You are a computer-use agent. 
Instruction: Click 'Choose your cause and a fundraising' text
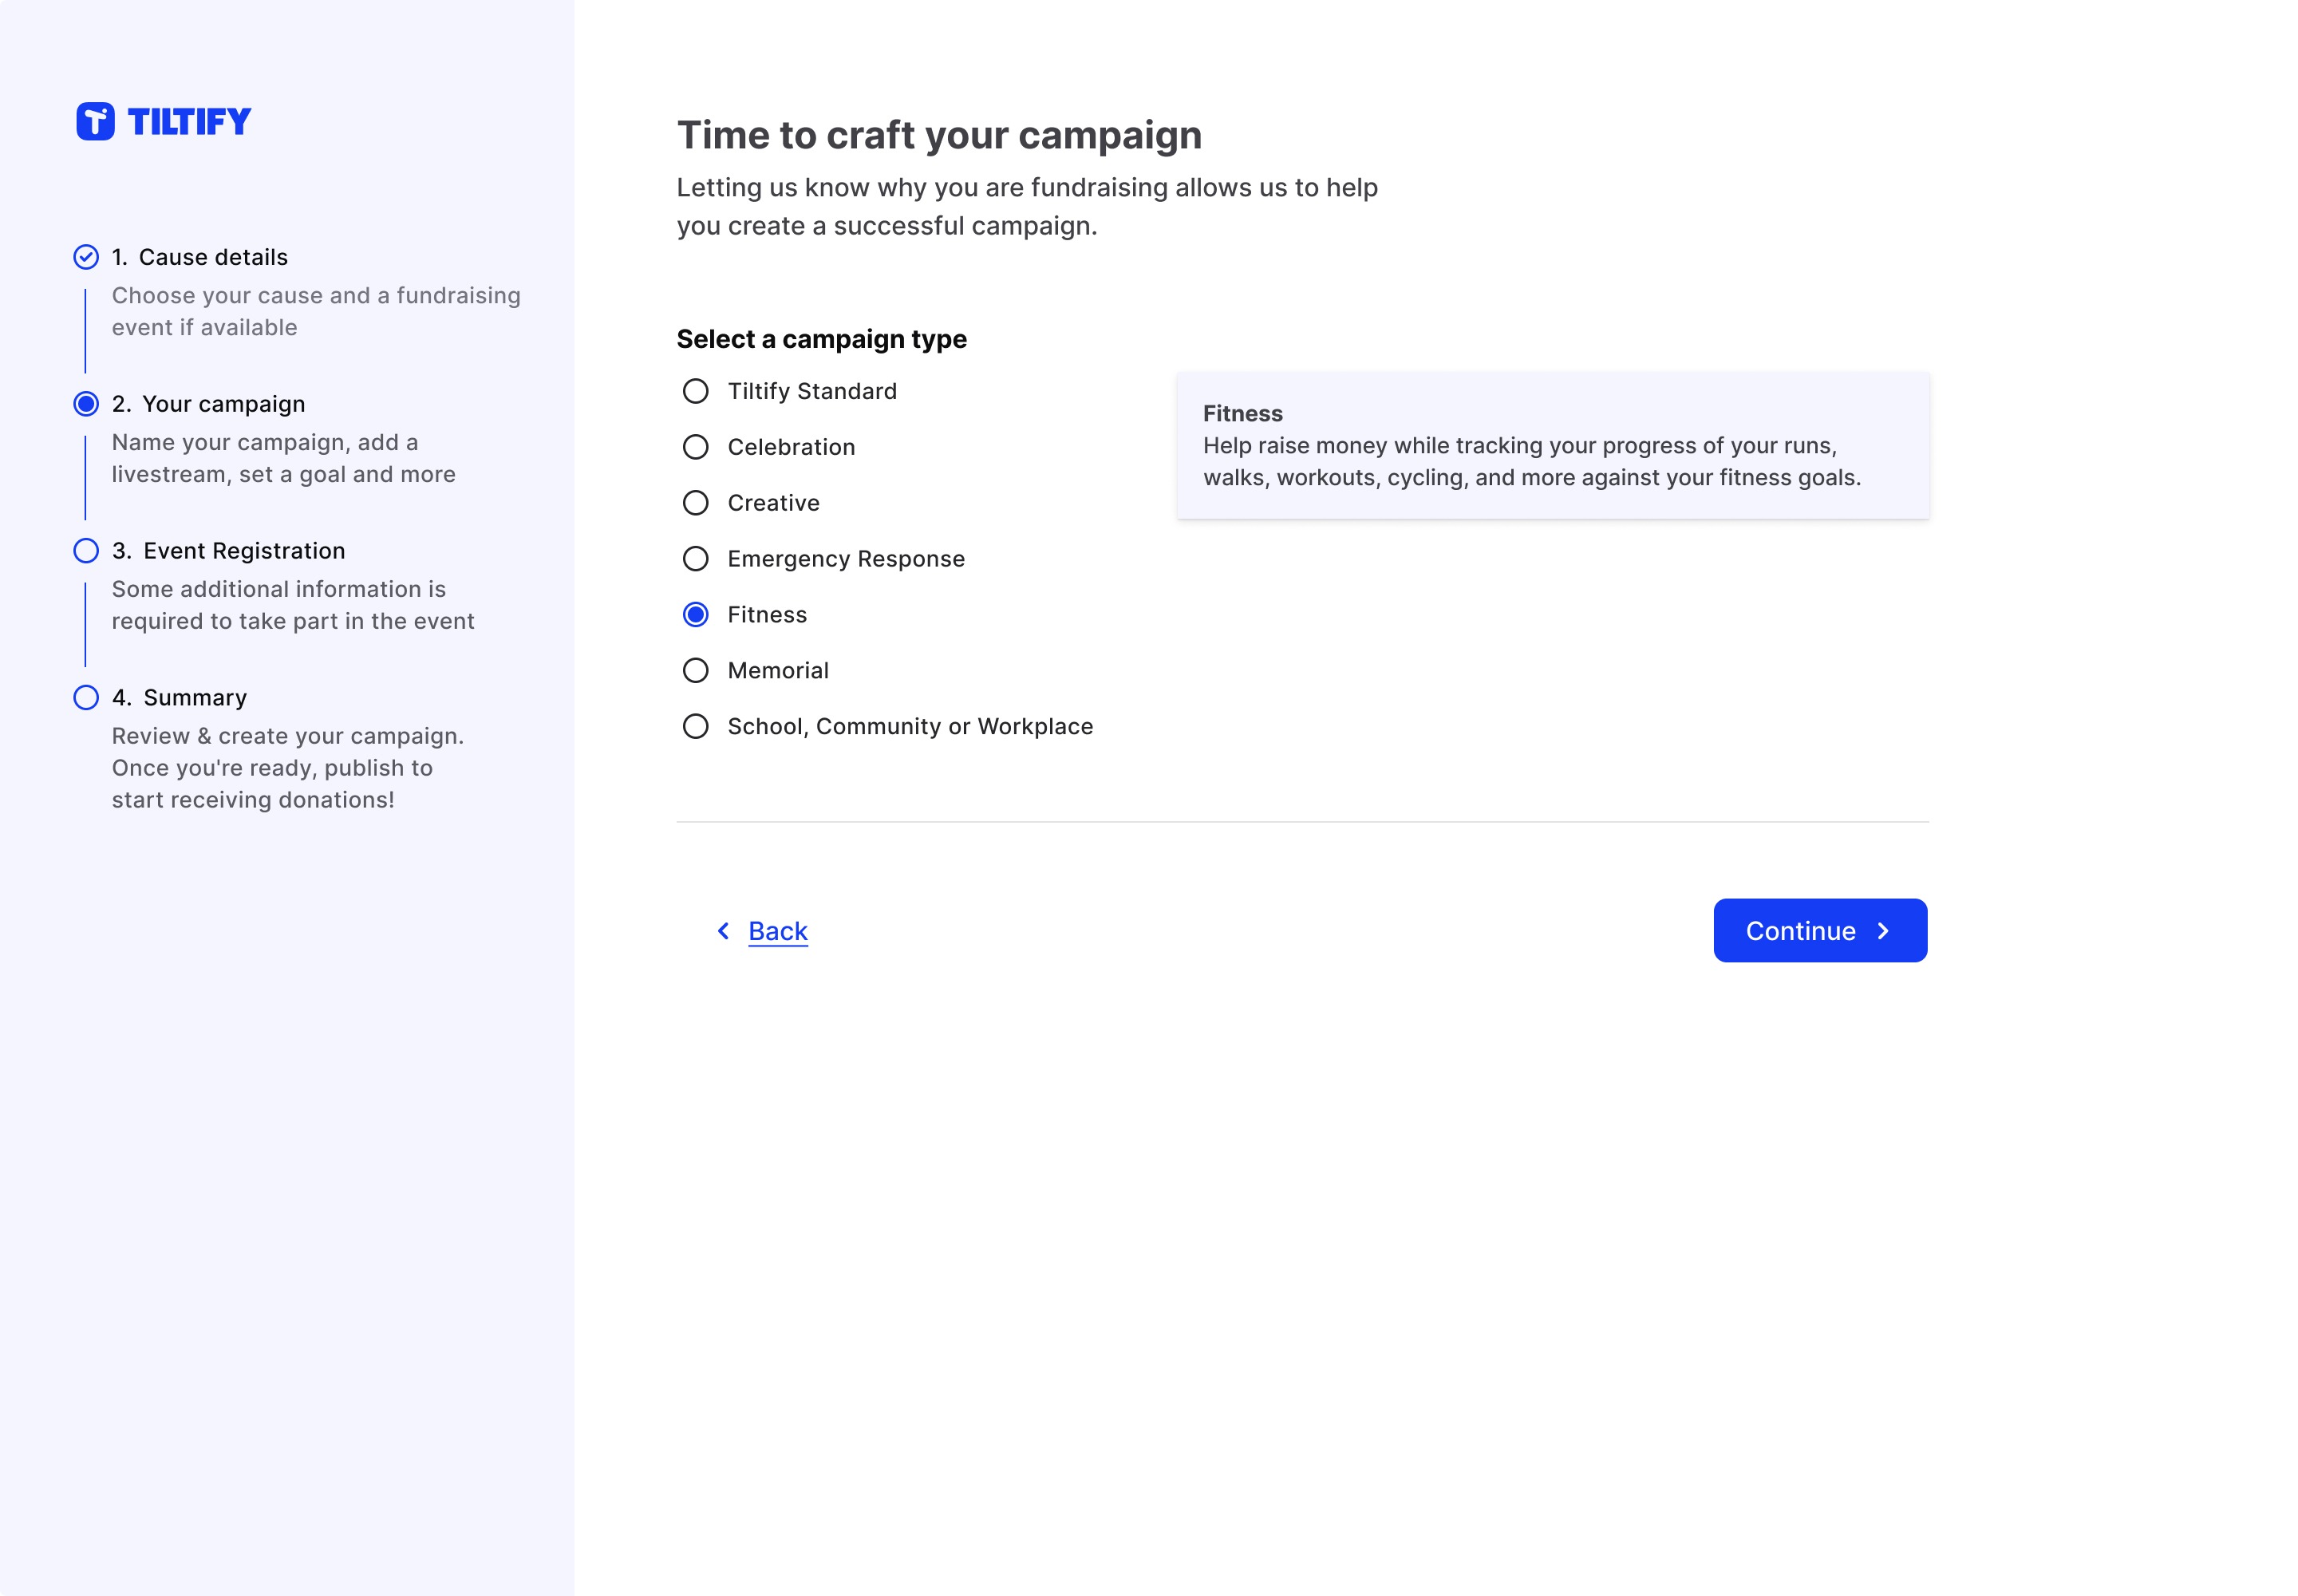pyautogui.click(x=316, y=296)
